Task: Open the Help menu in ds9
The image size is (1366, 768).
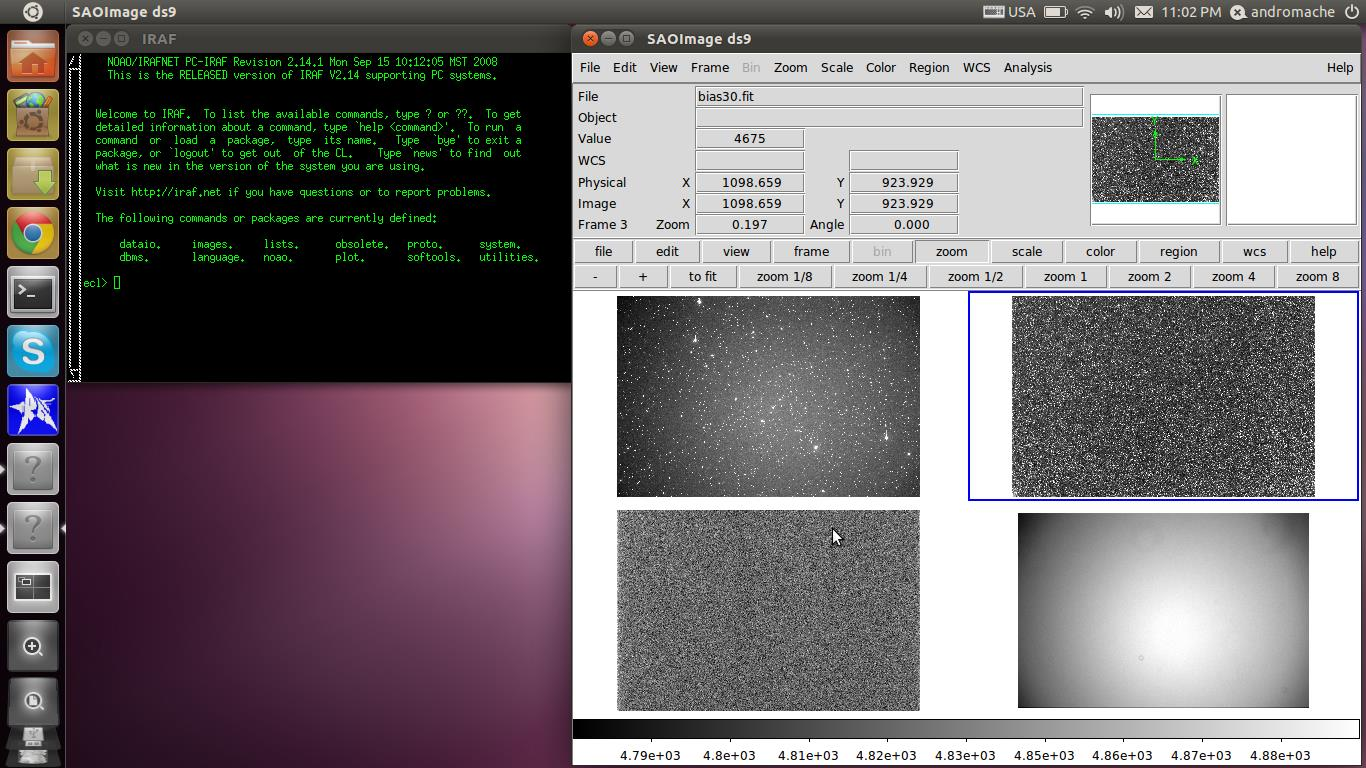Action: 1339,67
